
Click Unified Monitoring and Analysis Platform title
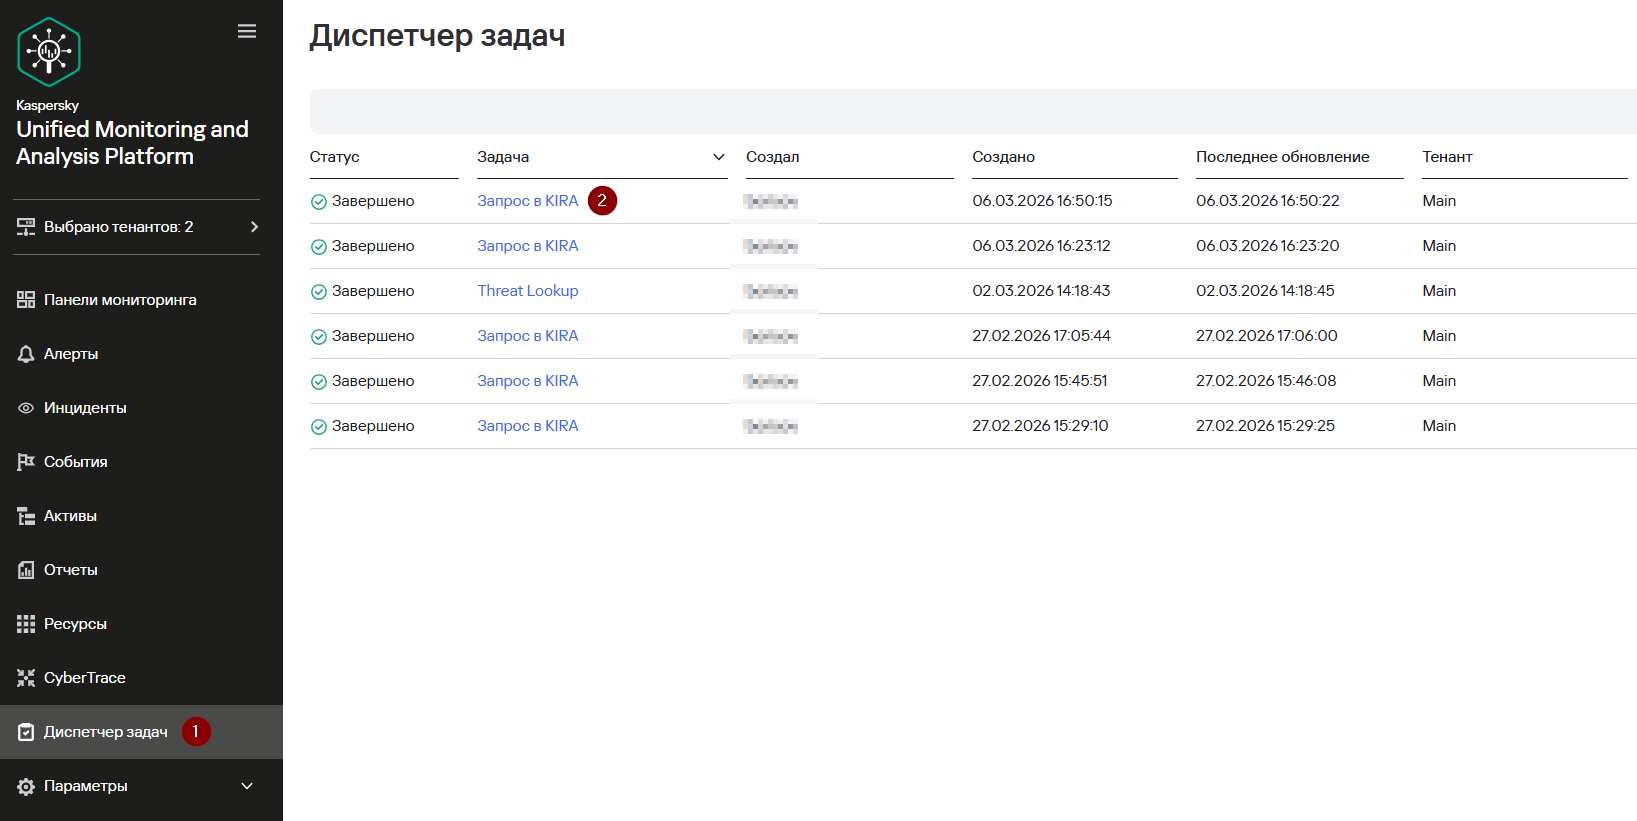[132, 143]
